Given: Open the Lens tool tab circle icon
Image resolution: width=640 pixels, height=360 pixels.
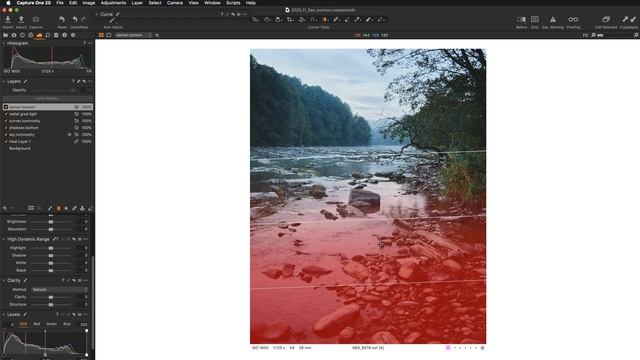Looking at the screenshot, I should (22, 36).
